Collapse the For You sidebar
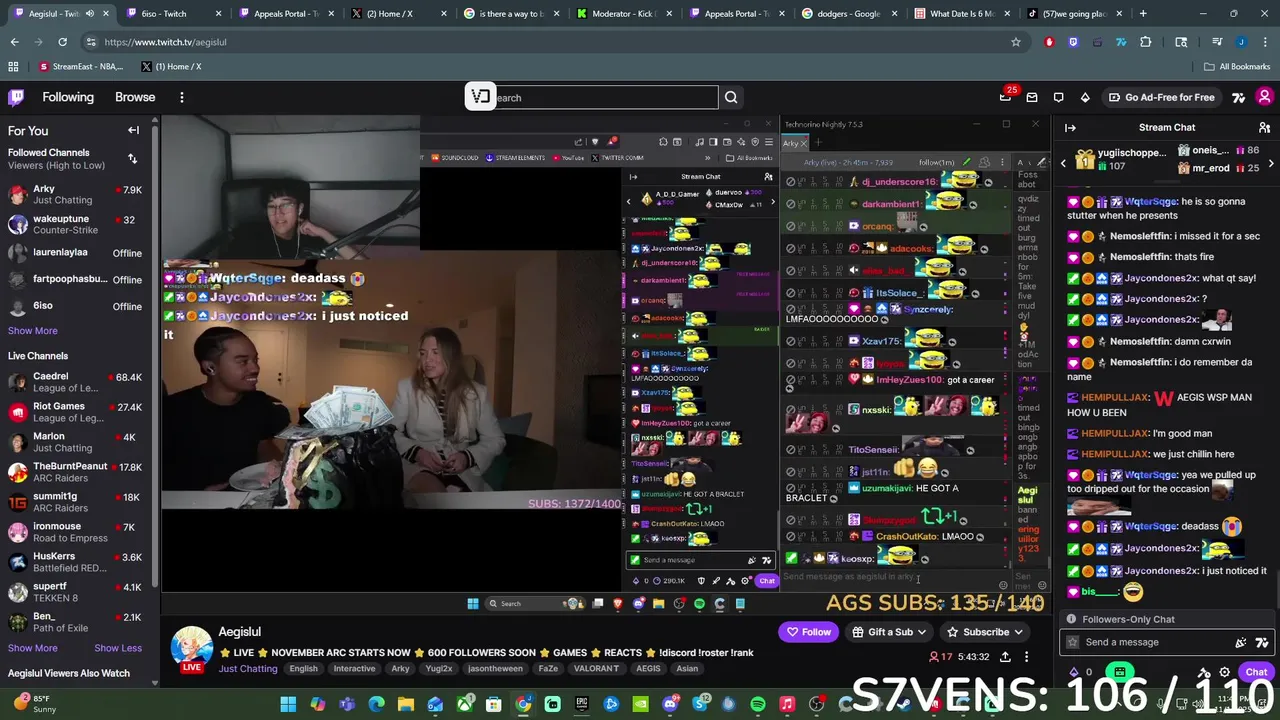The image size is (1280, 720). point(133,130)
